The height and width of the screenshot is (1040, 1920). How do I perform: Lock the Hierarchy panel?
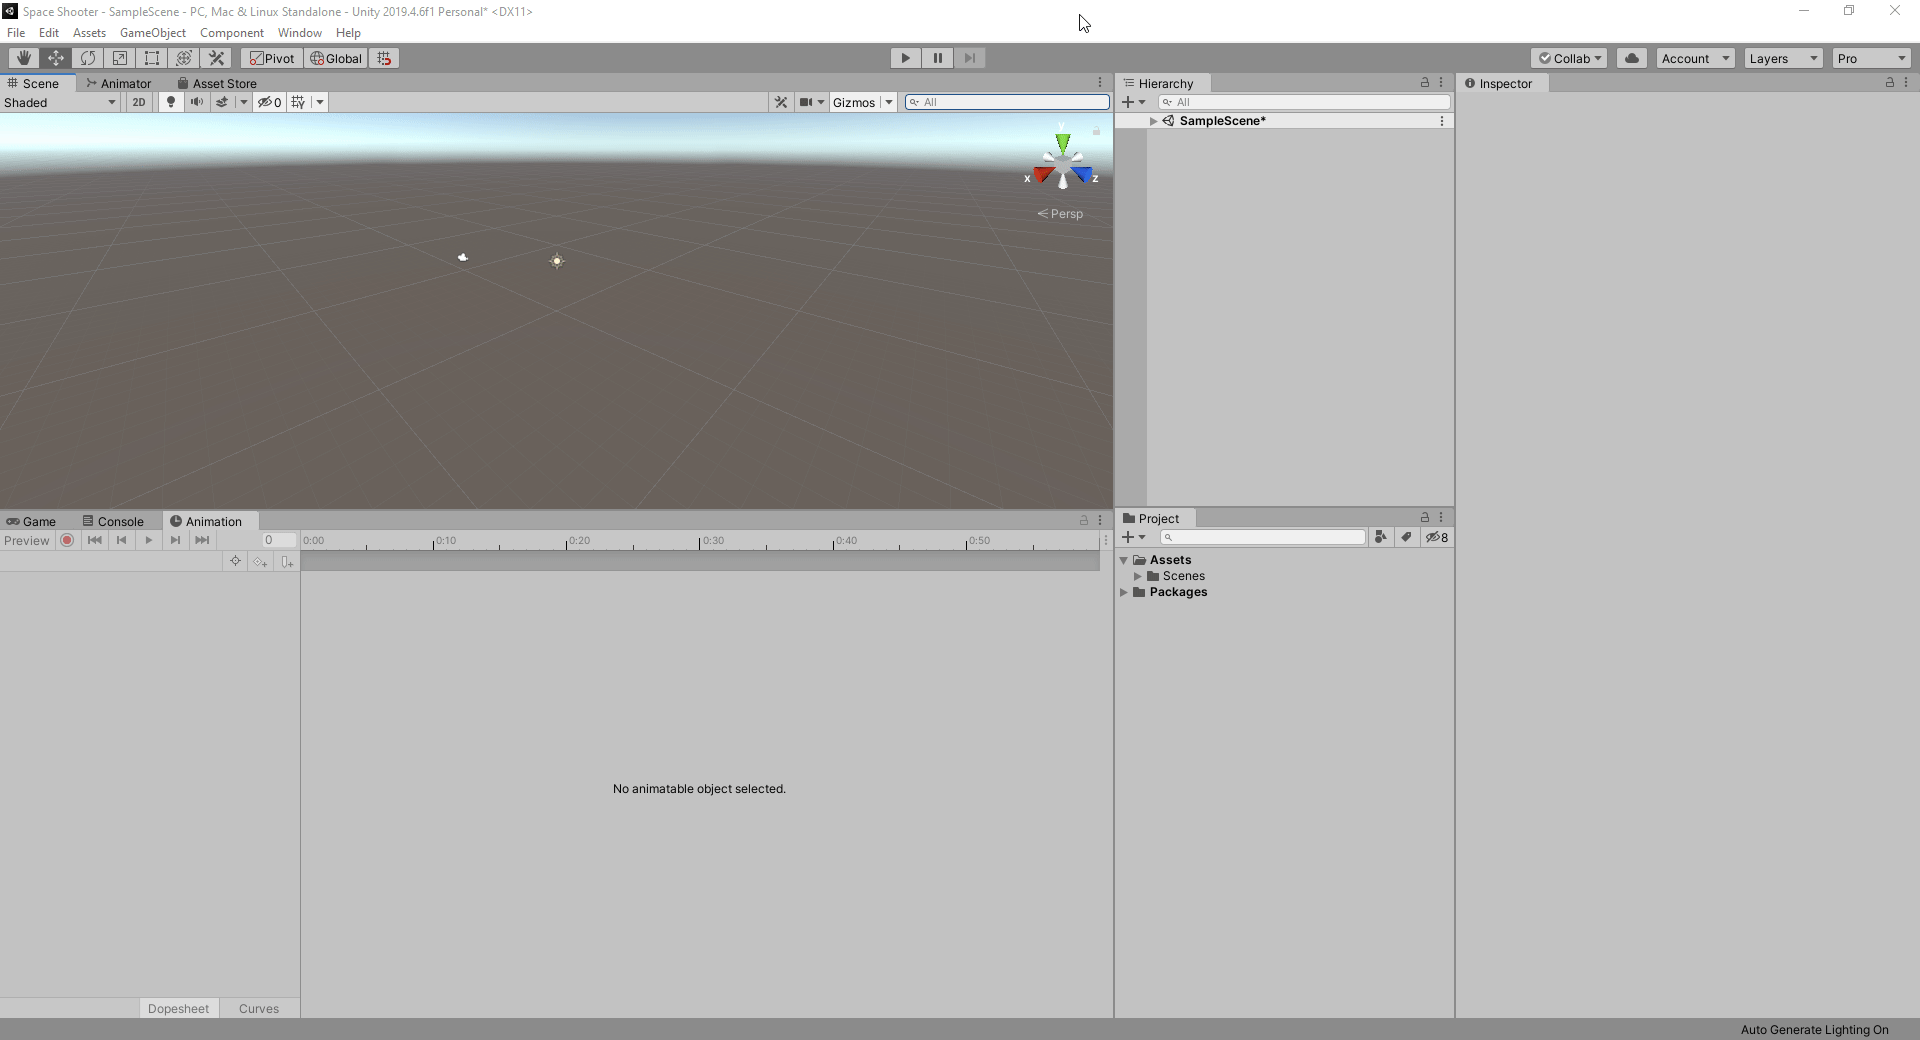[1425, 82]
